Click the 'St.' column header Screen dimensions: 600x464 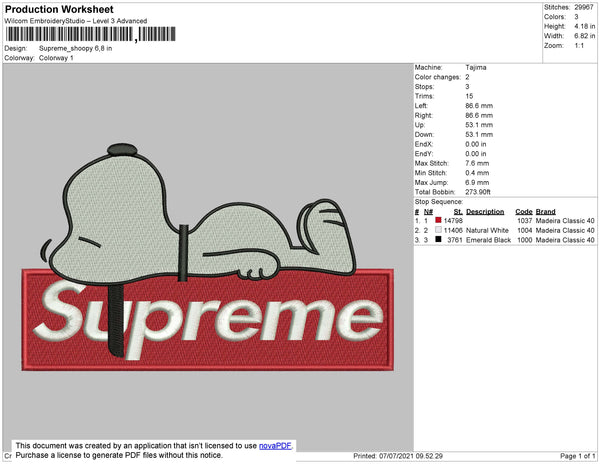coord(458,212)
